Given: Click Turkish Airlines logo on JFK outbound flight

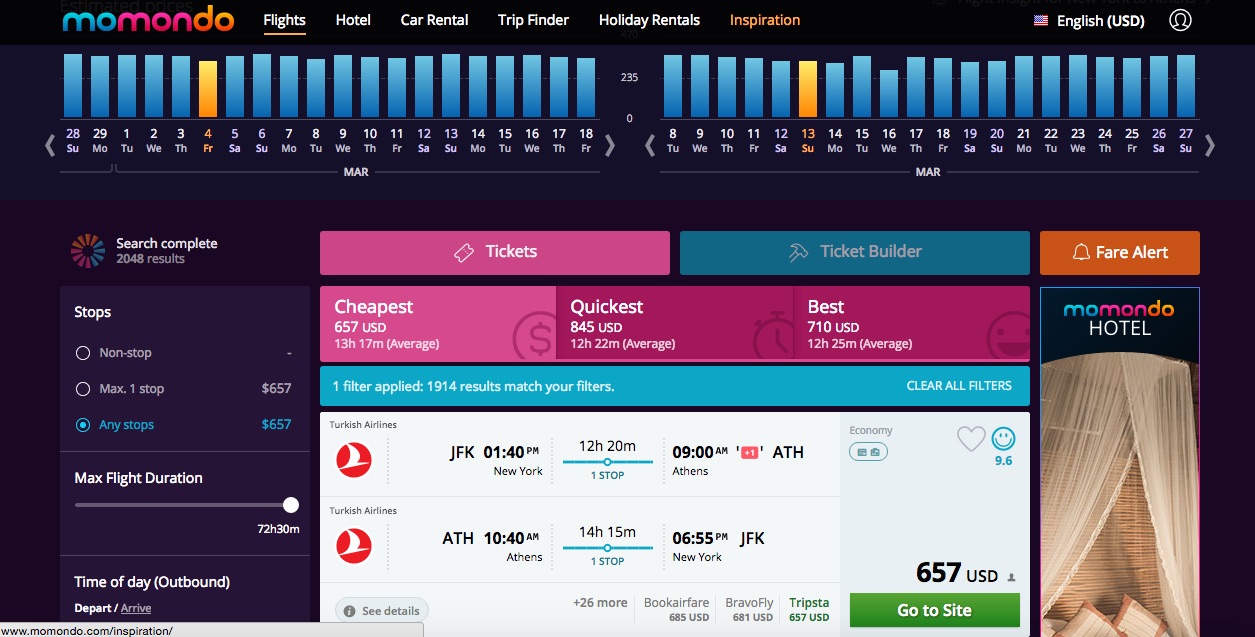Looking at the screenshot, I should [x=354, y=460].
